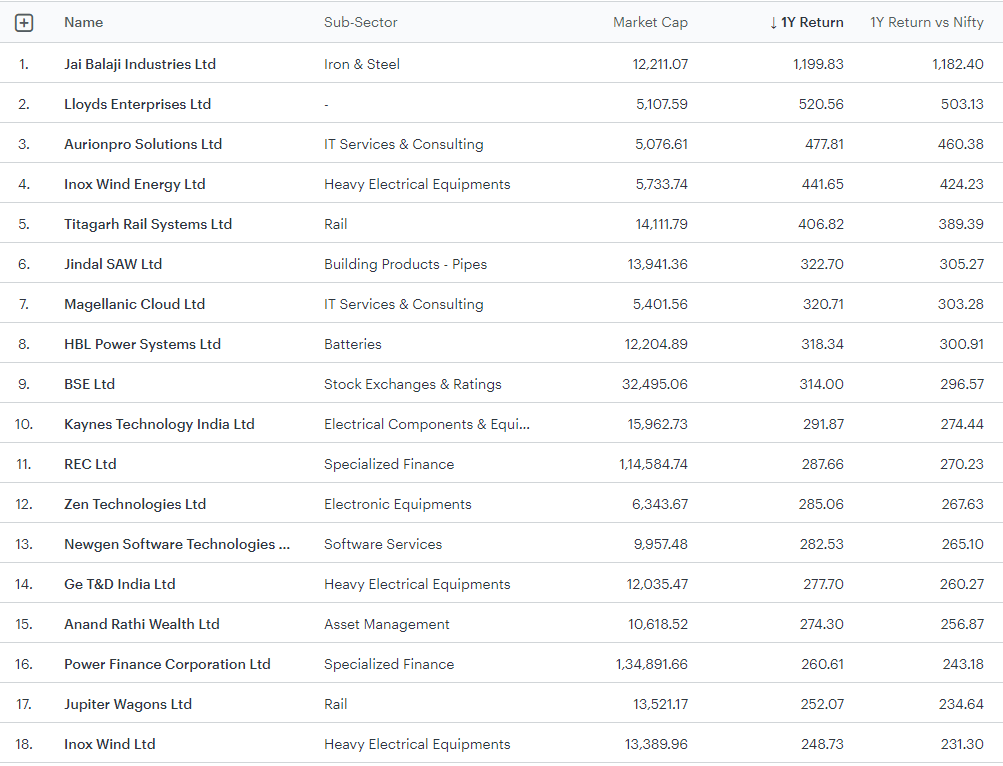This screenshot has width=1003, height=766.
Task: Click Building Products - Pipes cell
Action: point(405,264)
